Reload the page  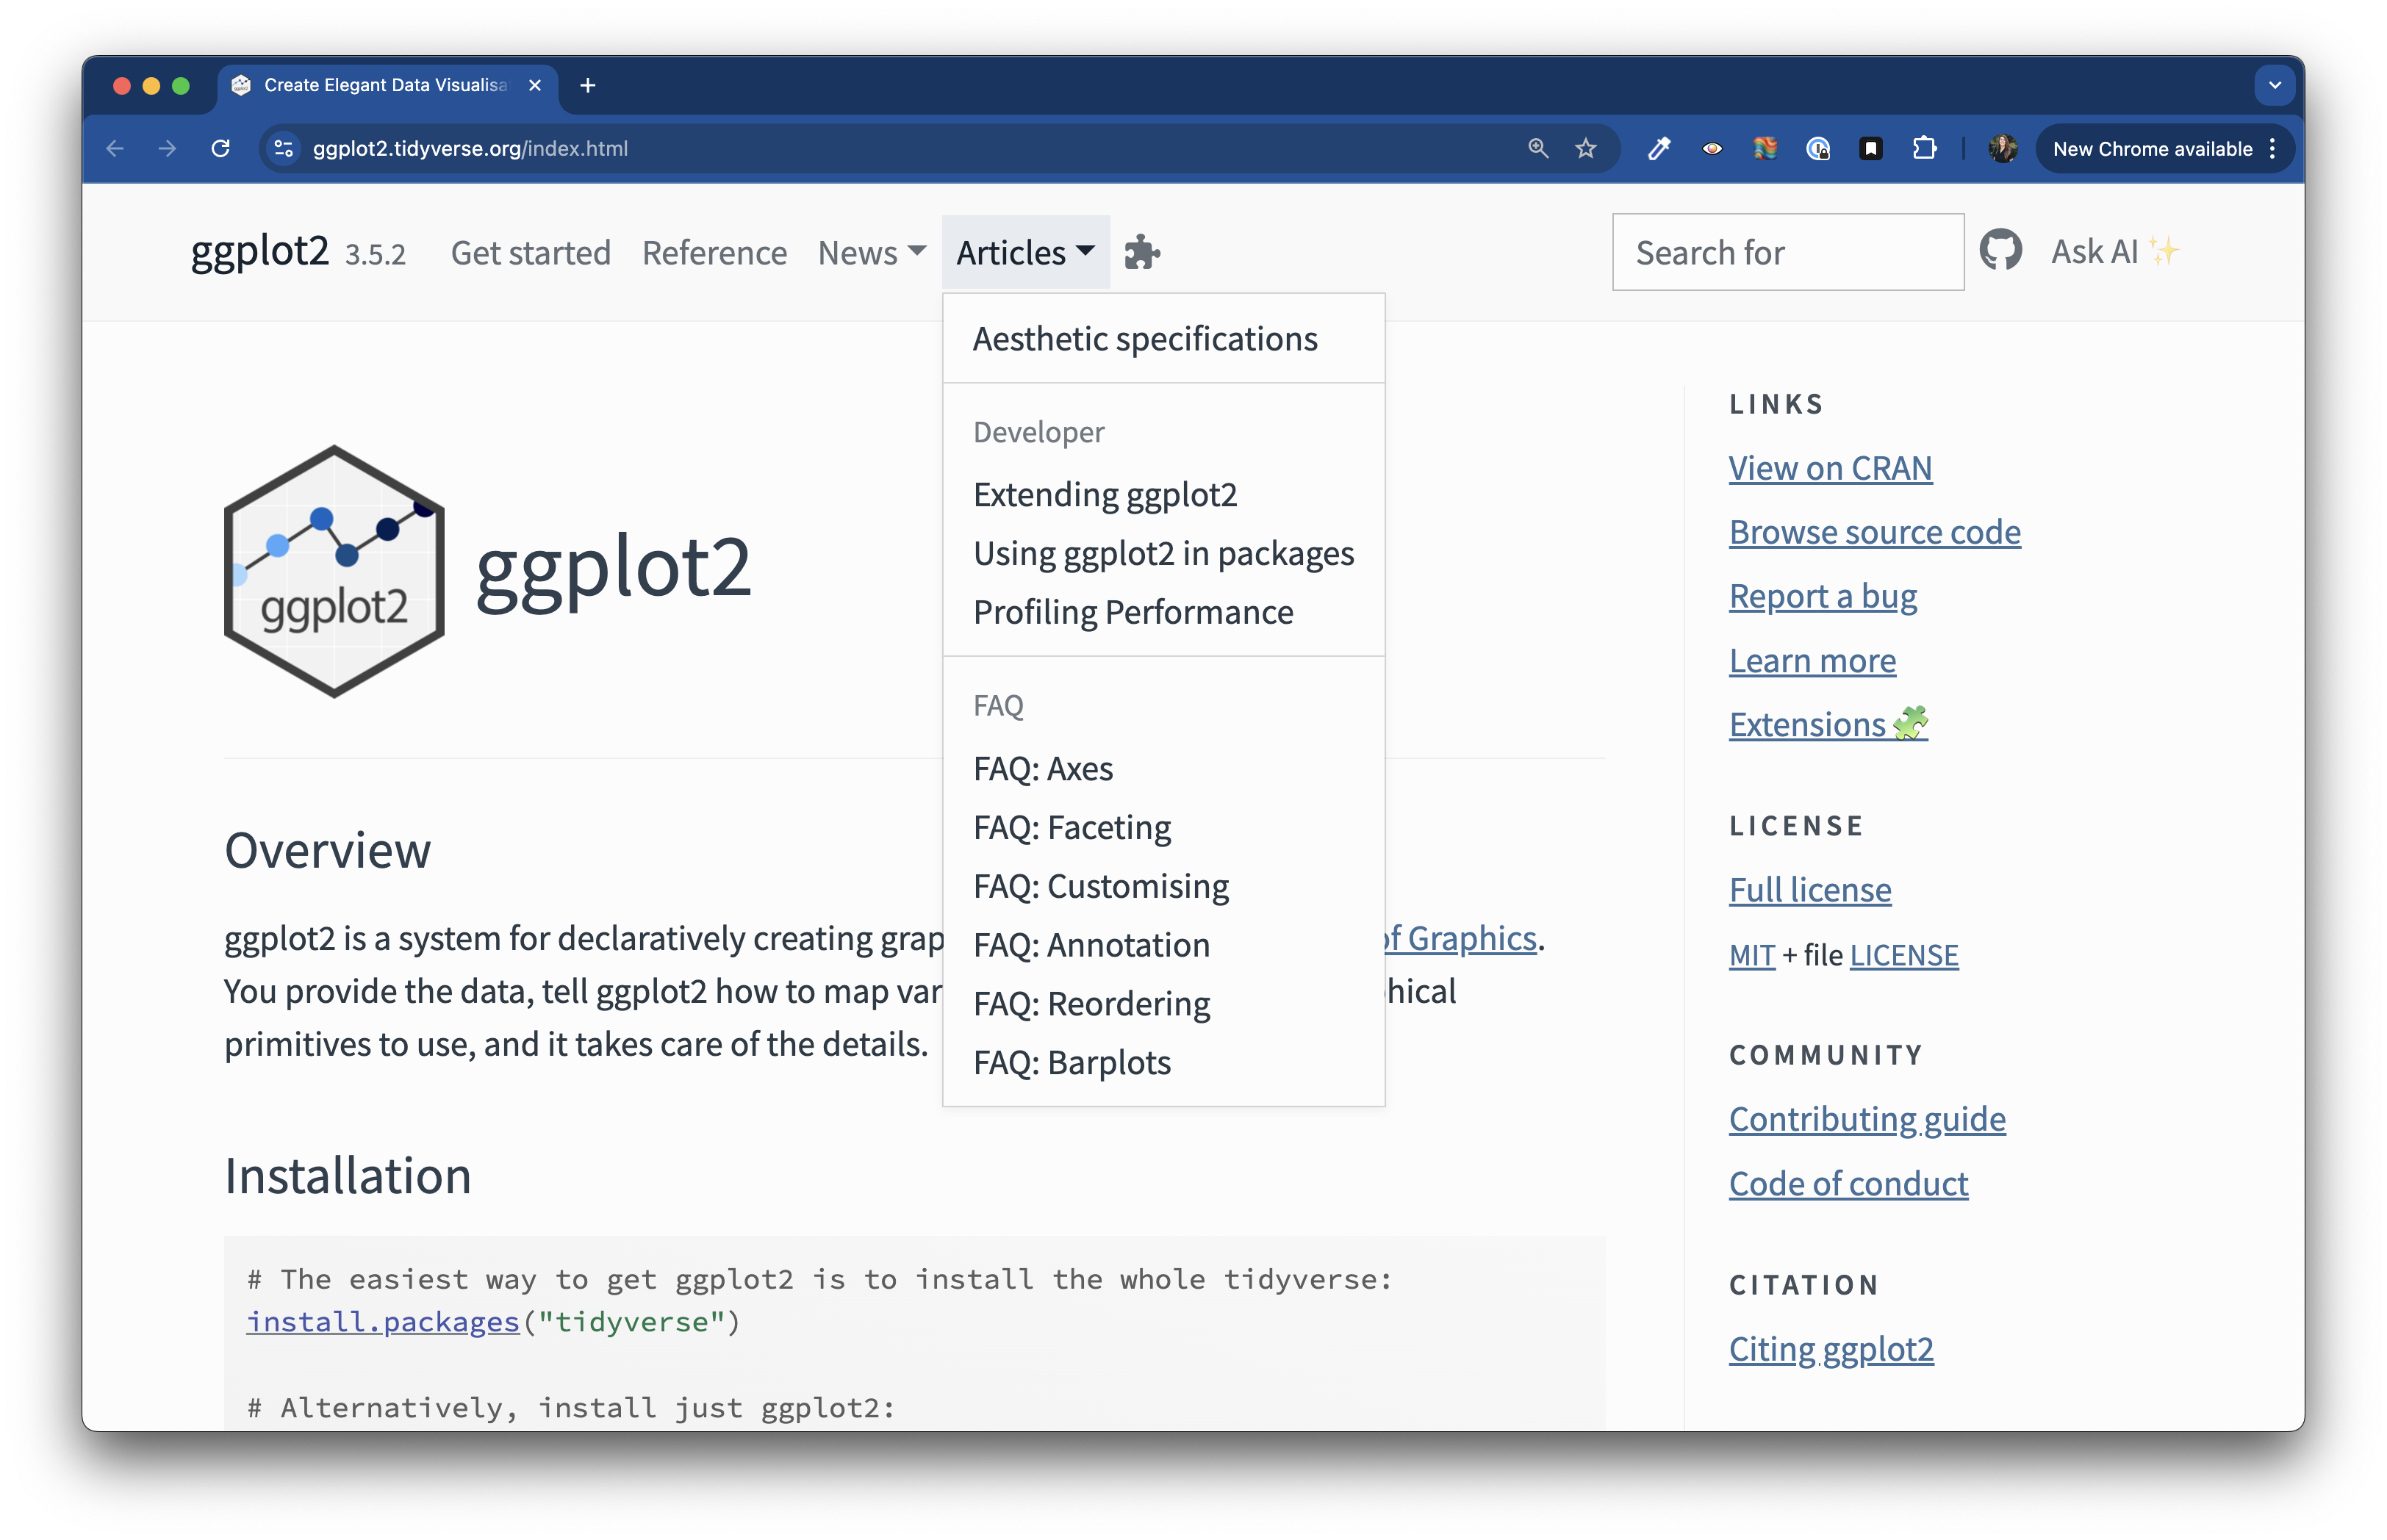[221, 149]
